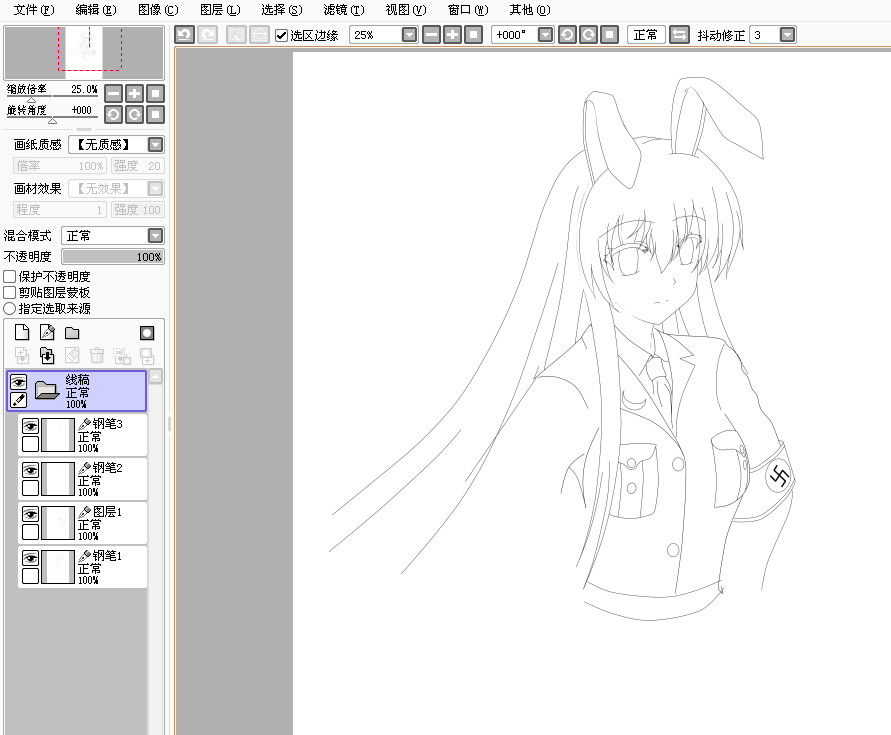Select the 钢笔3 layer thumbnail
This screenshot has width=891, height=735.
click(57, 435)
